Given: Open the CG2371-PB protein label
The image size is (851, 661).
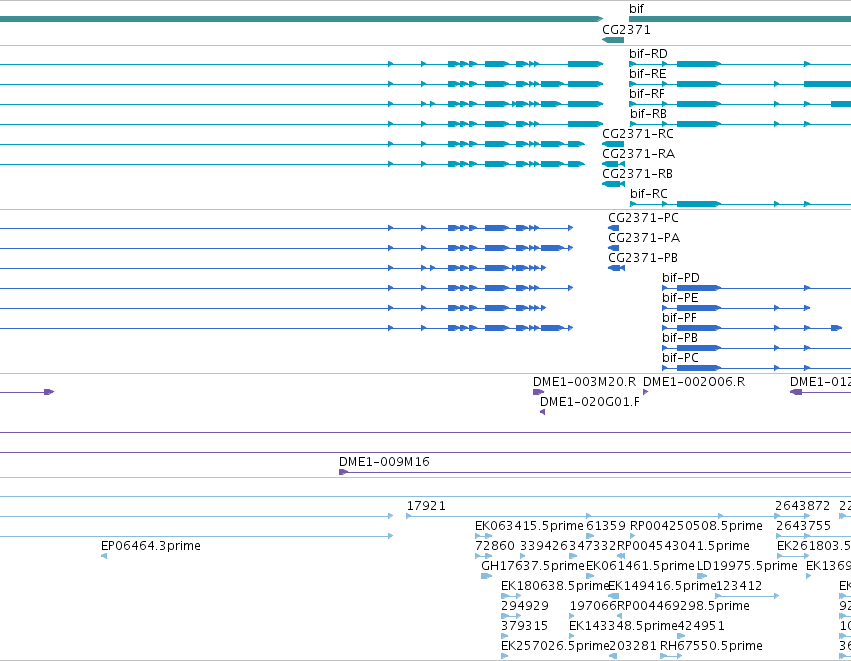Looking at the screenshot, I should click(643, 258).
